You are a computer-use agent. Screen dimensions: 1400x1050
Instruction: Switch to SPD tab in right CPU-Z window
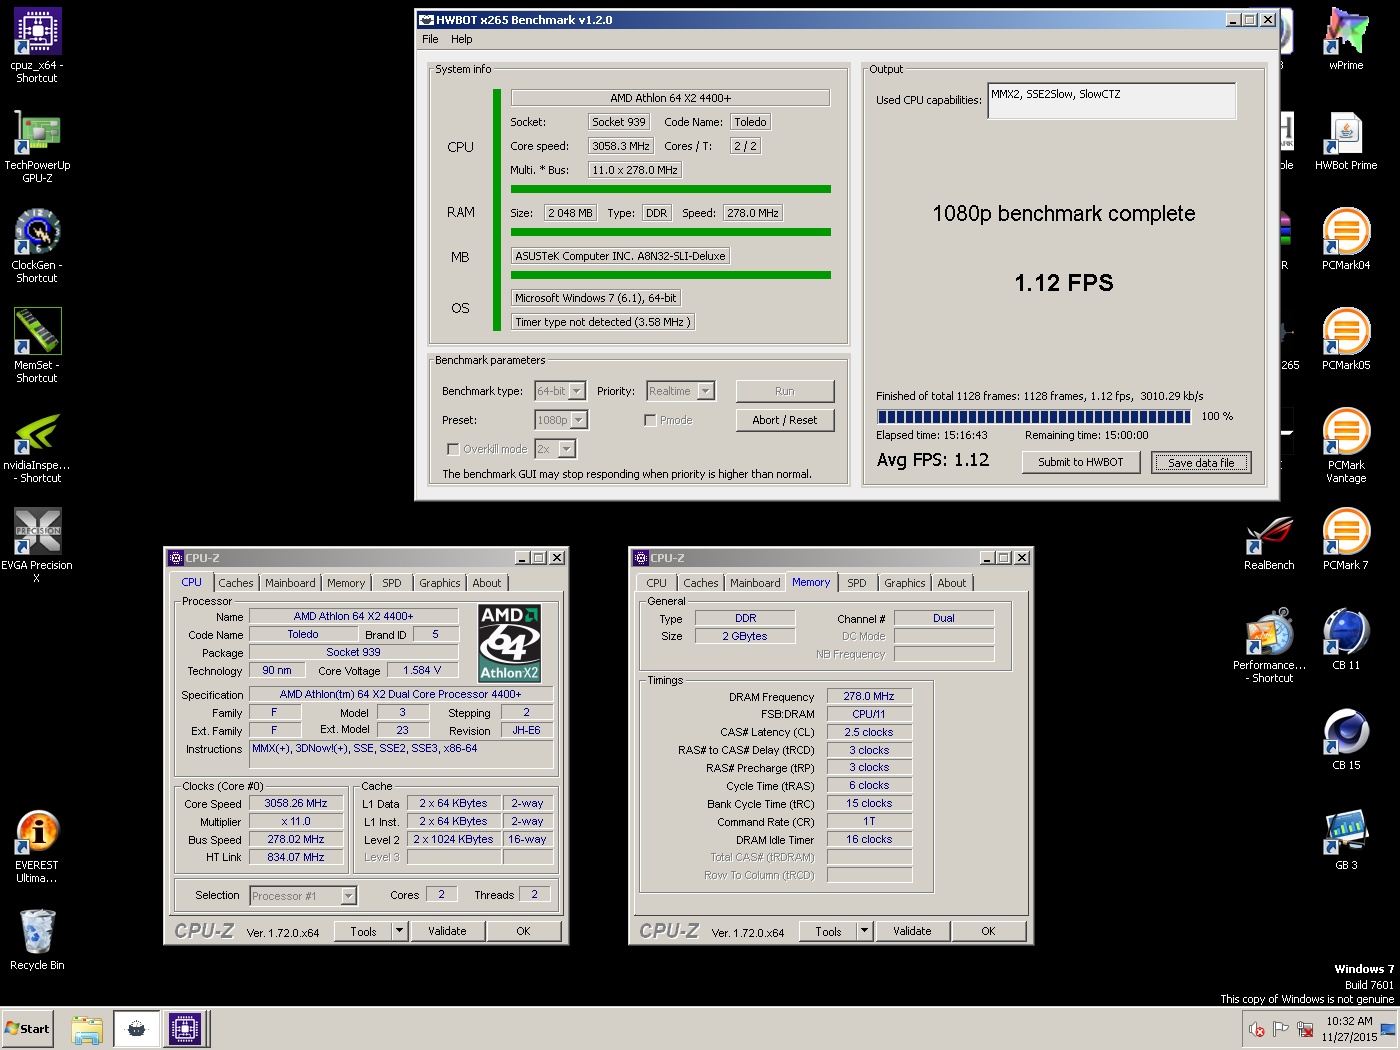point(857,583)
